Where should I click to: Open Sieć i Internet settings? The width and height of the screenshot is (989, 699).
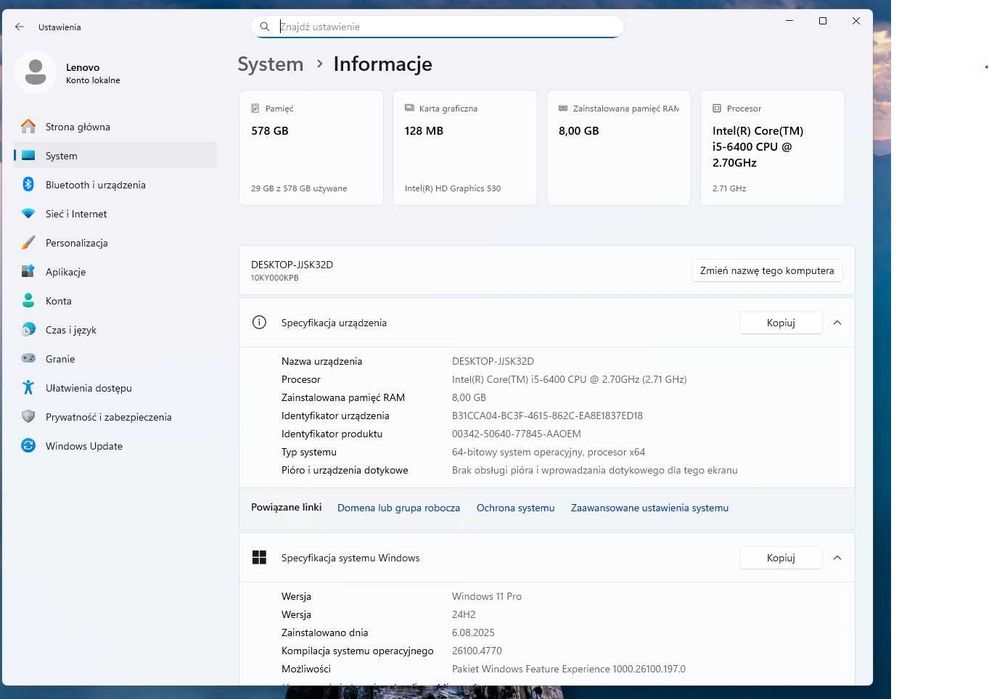coord(115,214)
